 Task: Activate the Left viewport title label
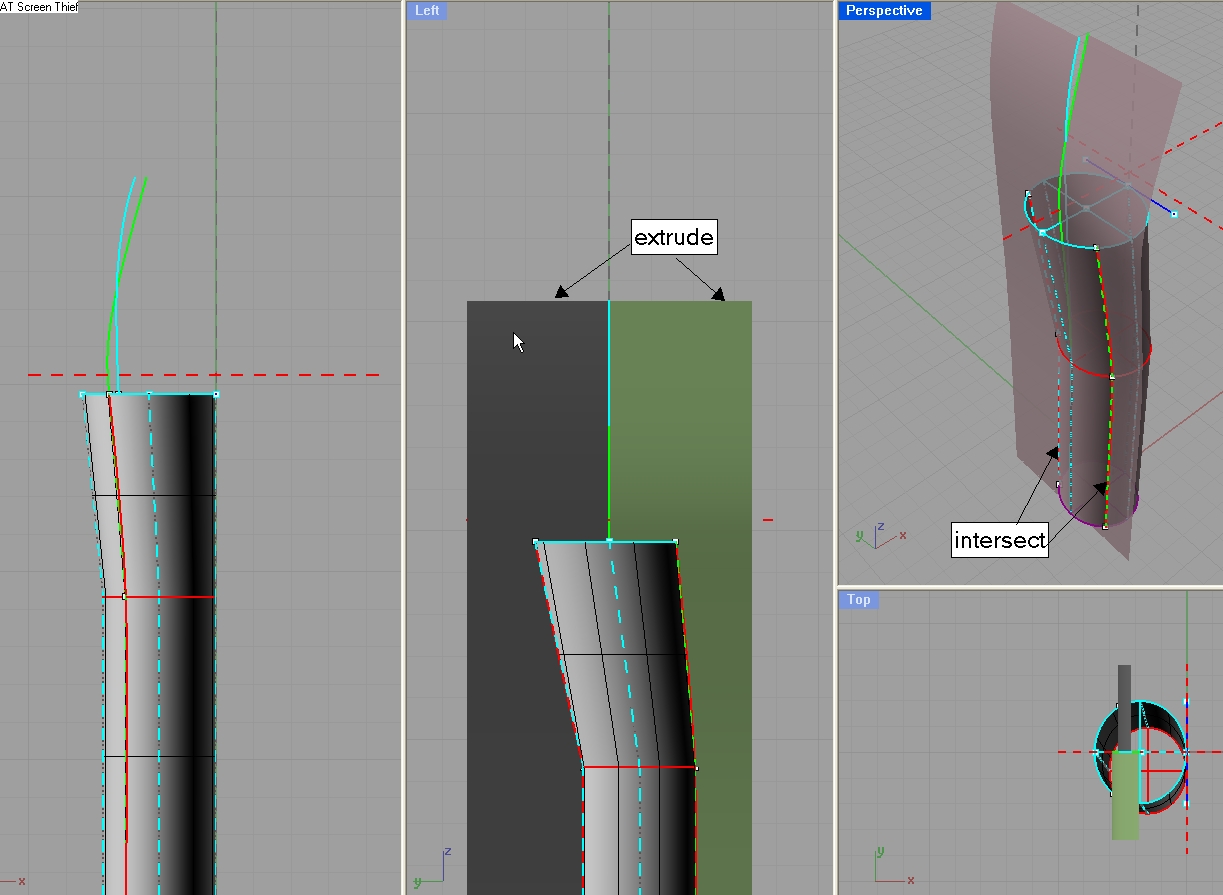pos(426,11)
